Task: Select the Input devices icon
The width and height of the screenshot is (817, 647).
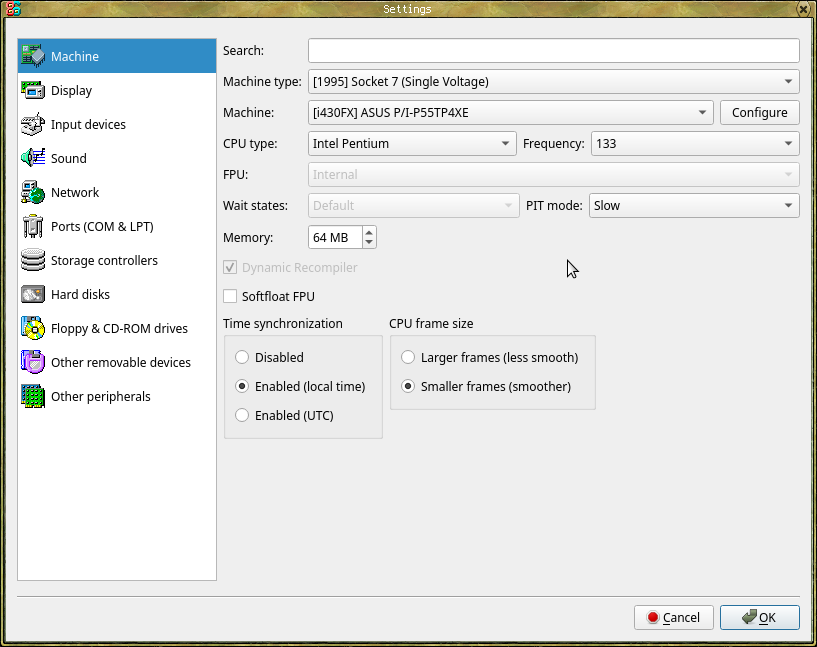Action: coord(33,125)
